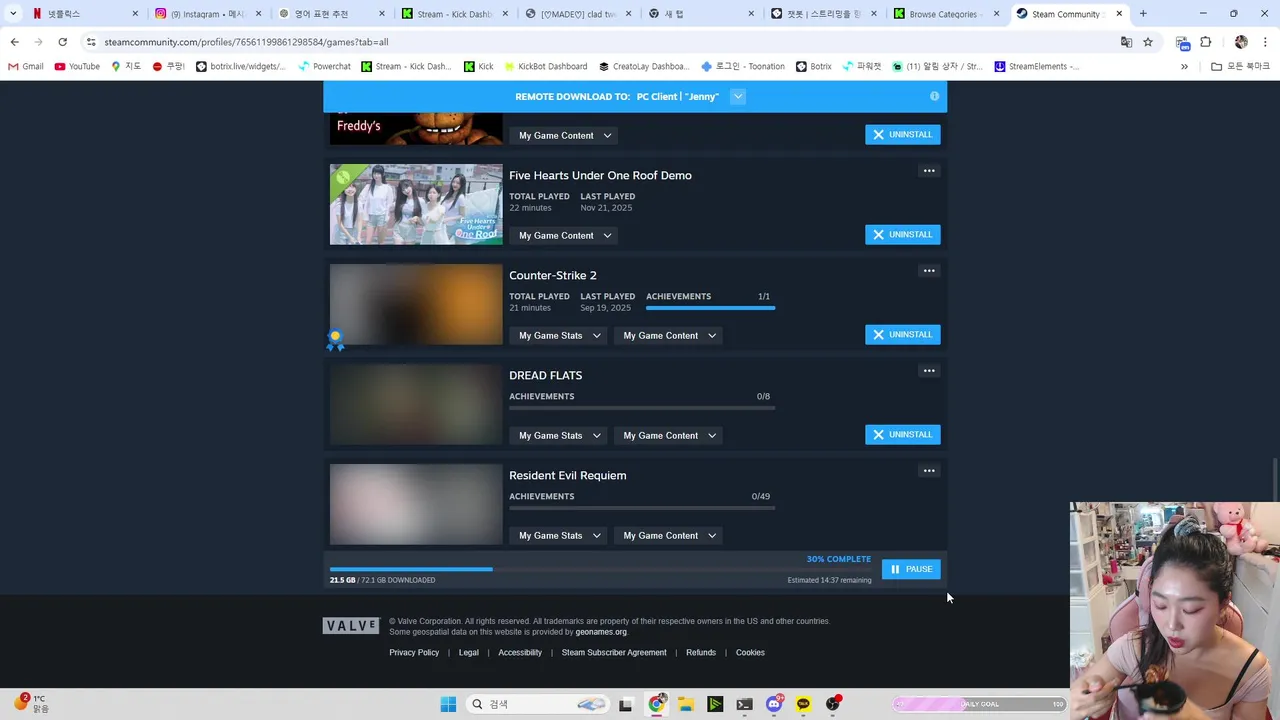Open the Chrome three-dot menu
This screenshot has width=1280, height=720.
pos(1265,42)
